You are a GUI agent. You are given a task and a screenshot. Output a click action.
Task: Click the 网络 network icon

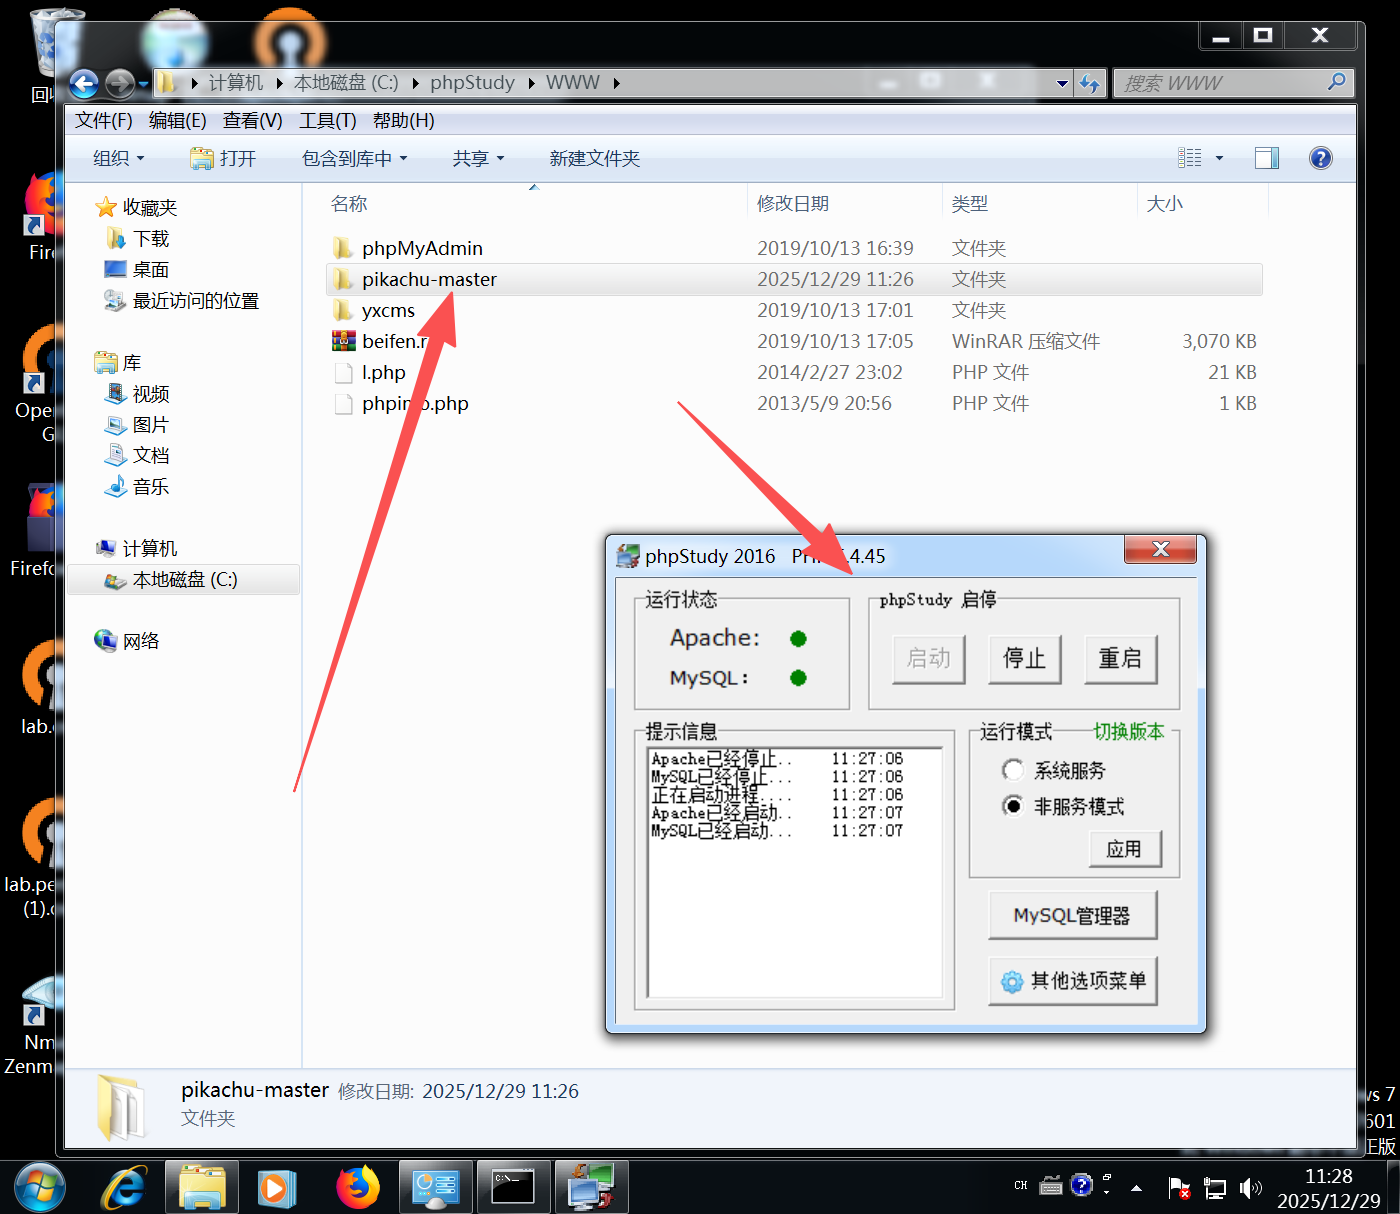tap(106, 640)
